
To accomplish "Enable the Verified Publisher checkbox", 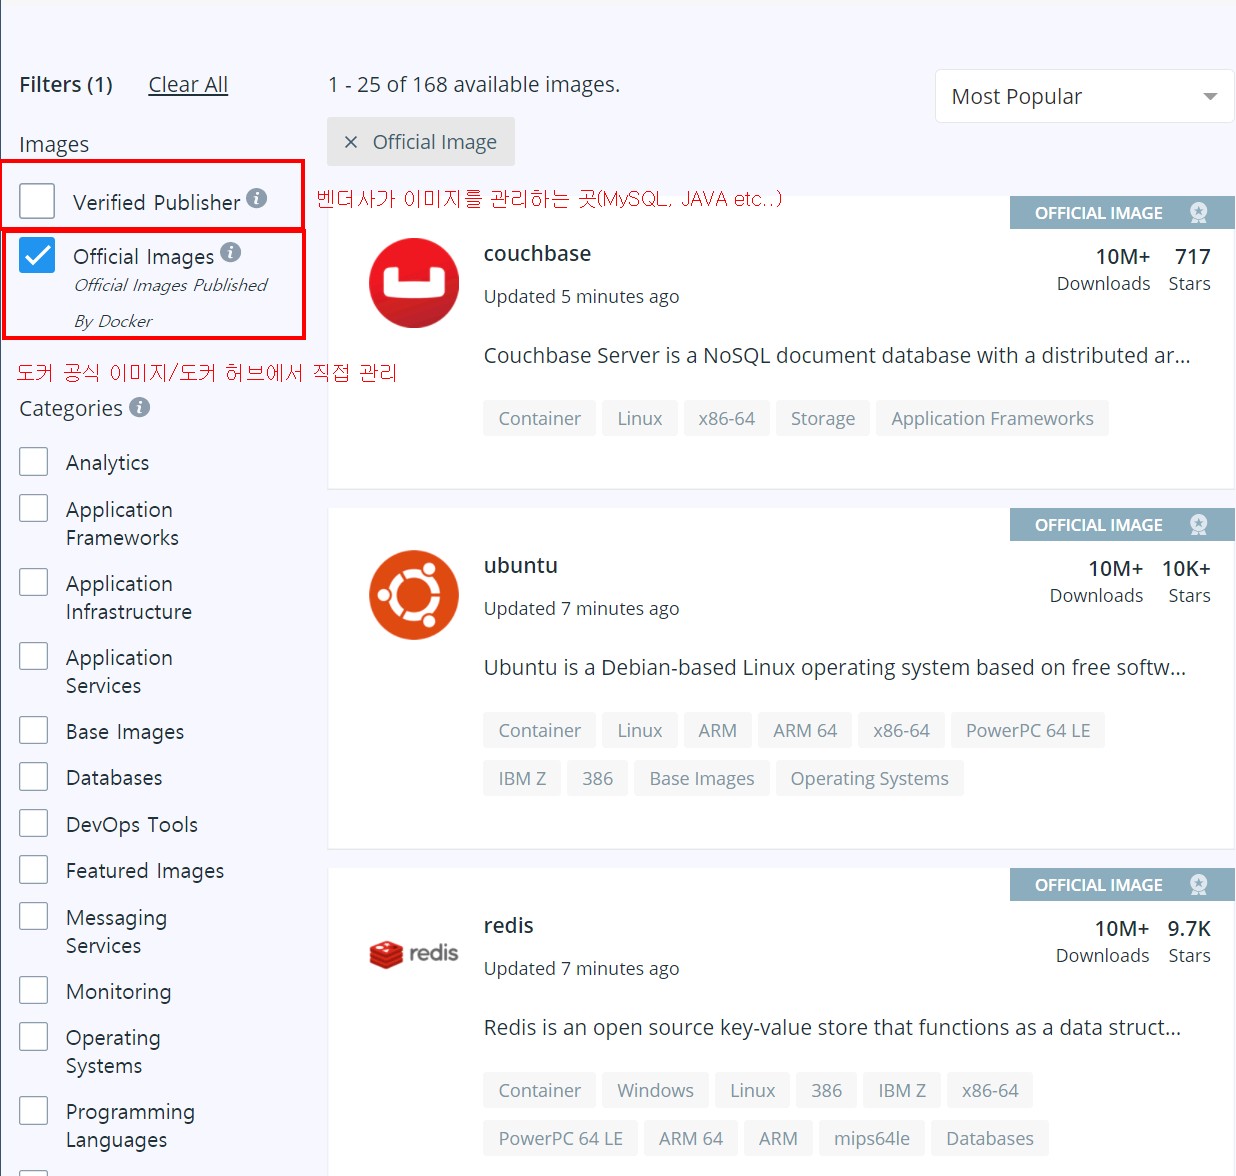I will [x=37, y=201].
